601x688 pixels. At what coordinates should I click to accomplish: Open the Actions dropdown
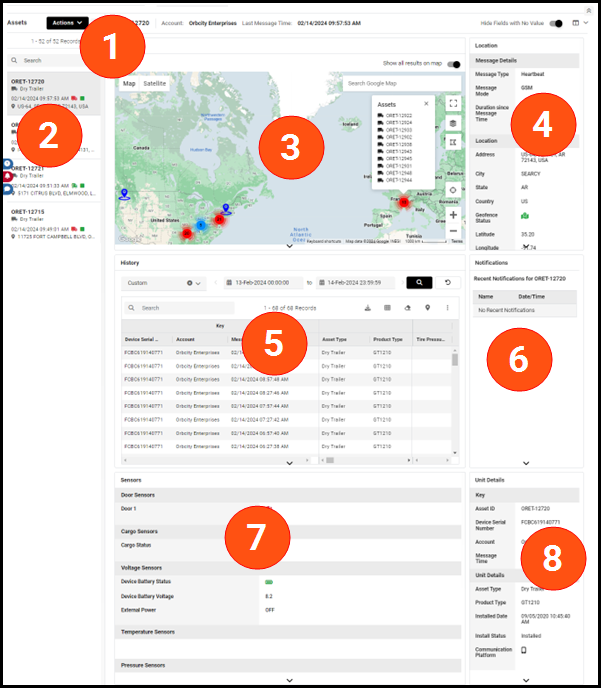pos(68,22)
